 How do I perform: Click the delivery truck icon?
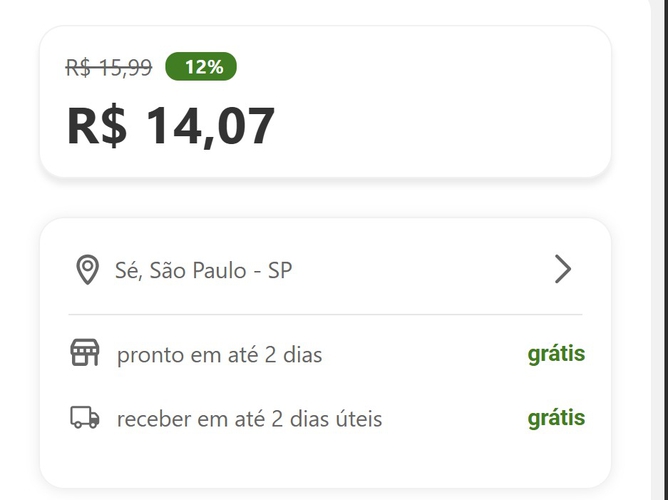coord(85,418)
